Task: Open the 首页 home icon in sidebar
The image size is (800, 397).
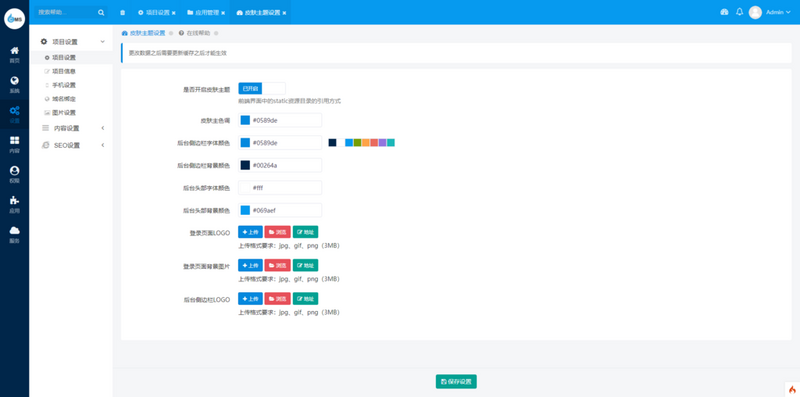Action: pos(14,54)
